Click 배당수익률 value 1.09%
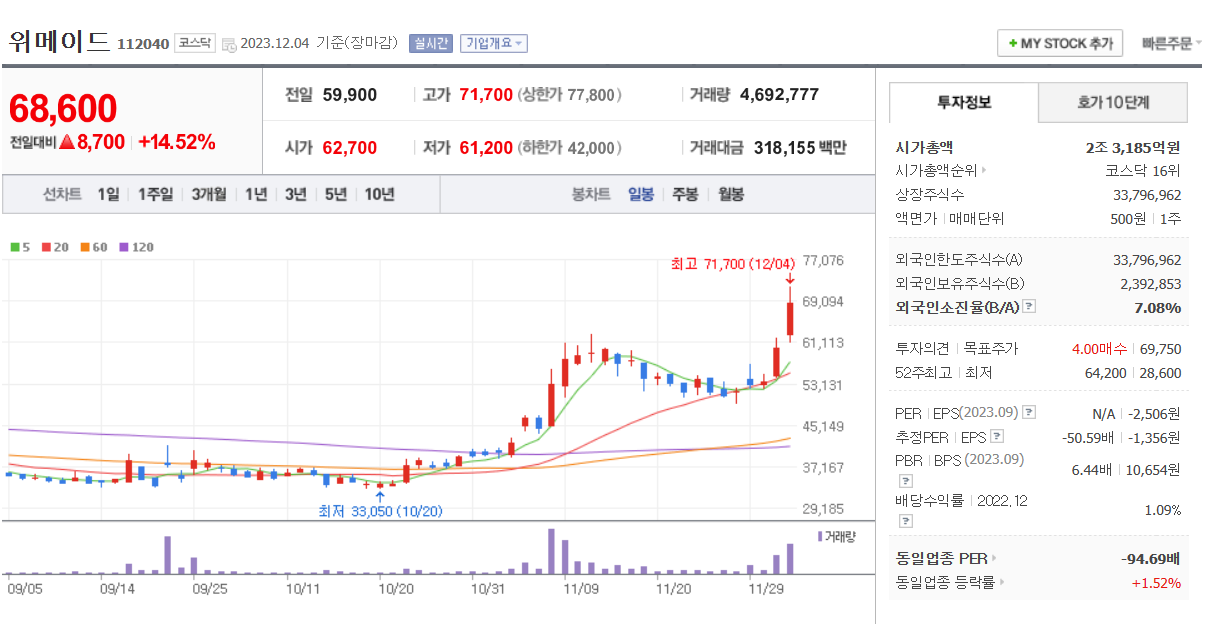Image resolution: width=1205 pixels, height=624 pixels. click(x=1163, y=510)
